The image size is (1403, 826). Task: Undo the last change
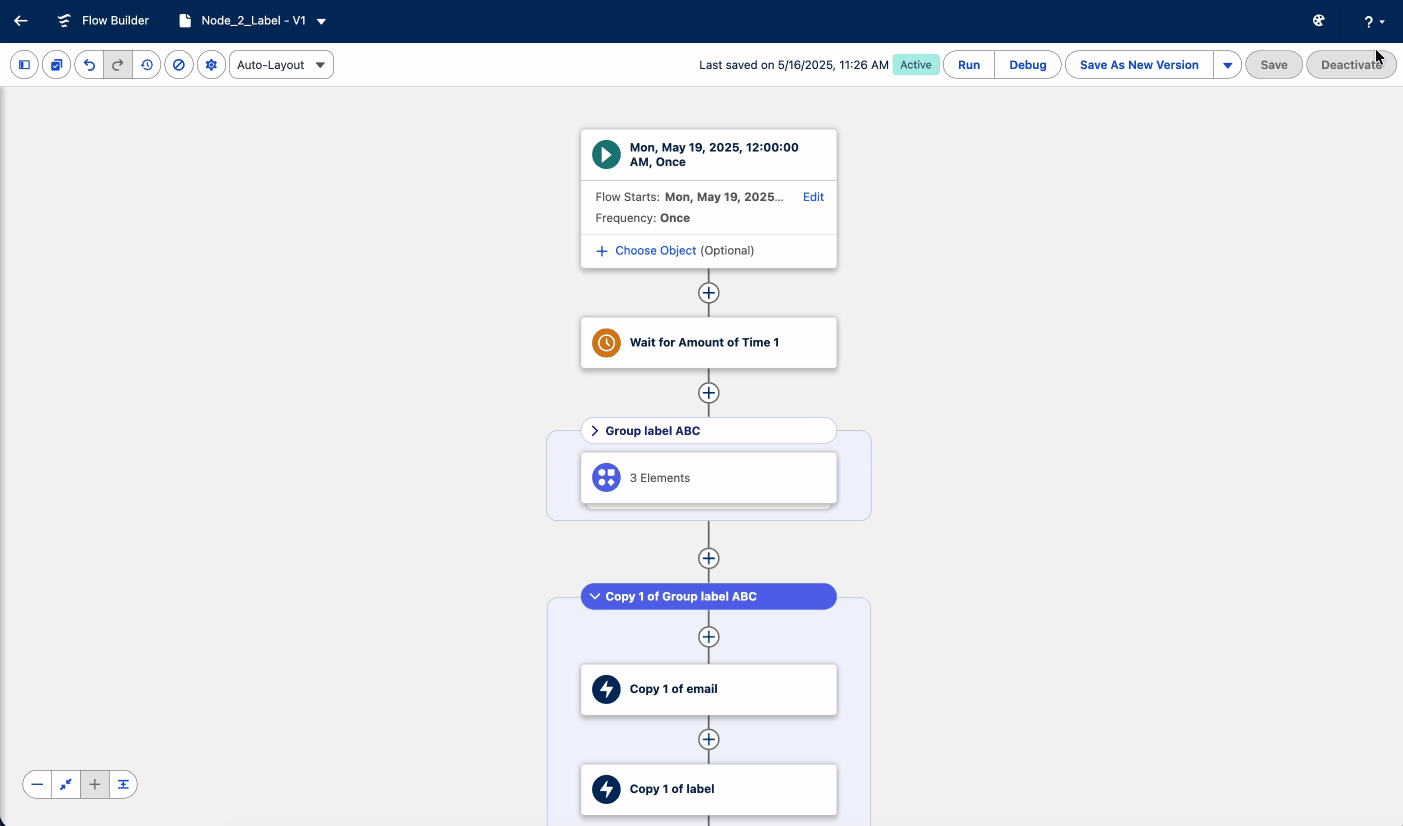[89, 65]
